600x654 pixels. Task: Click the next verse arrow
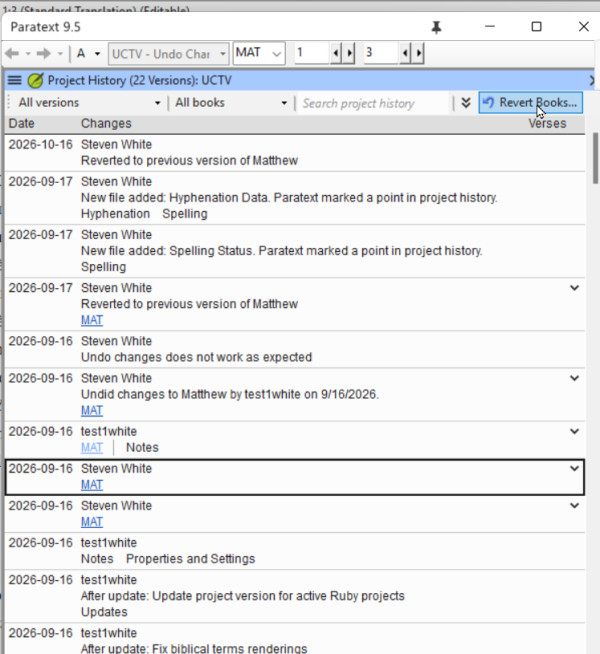pos(419,53)
